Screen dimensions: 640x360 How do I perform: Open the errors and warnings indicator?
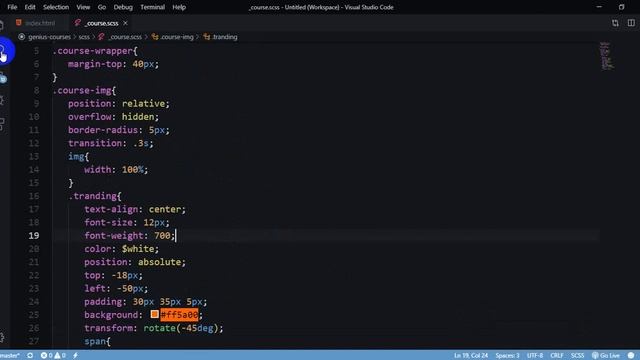53,356
